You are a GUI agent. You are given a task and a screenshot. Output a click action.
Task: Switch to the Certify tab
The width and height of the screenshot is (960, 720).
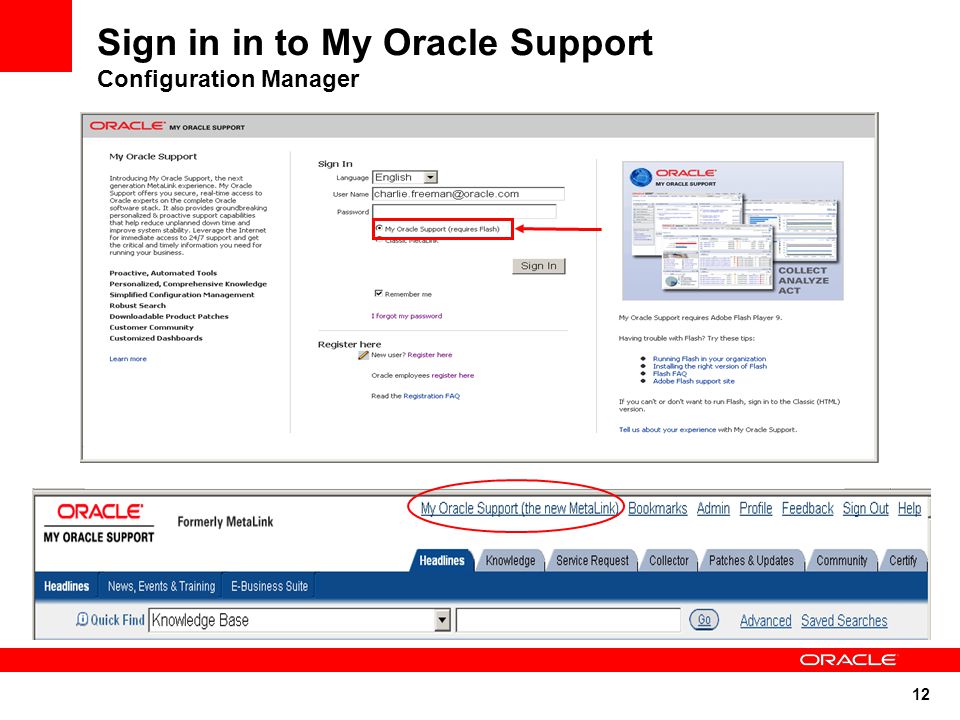tap(903, 561)
